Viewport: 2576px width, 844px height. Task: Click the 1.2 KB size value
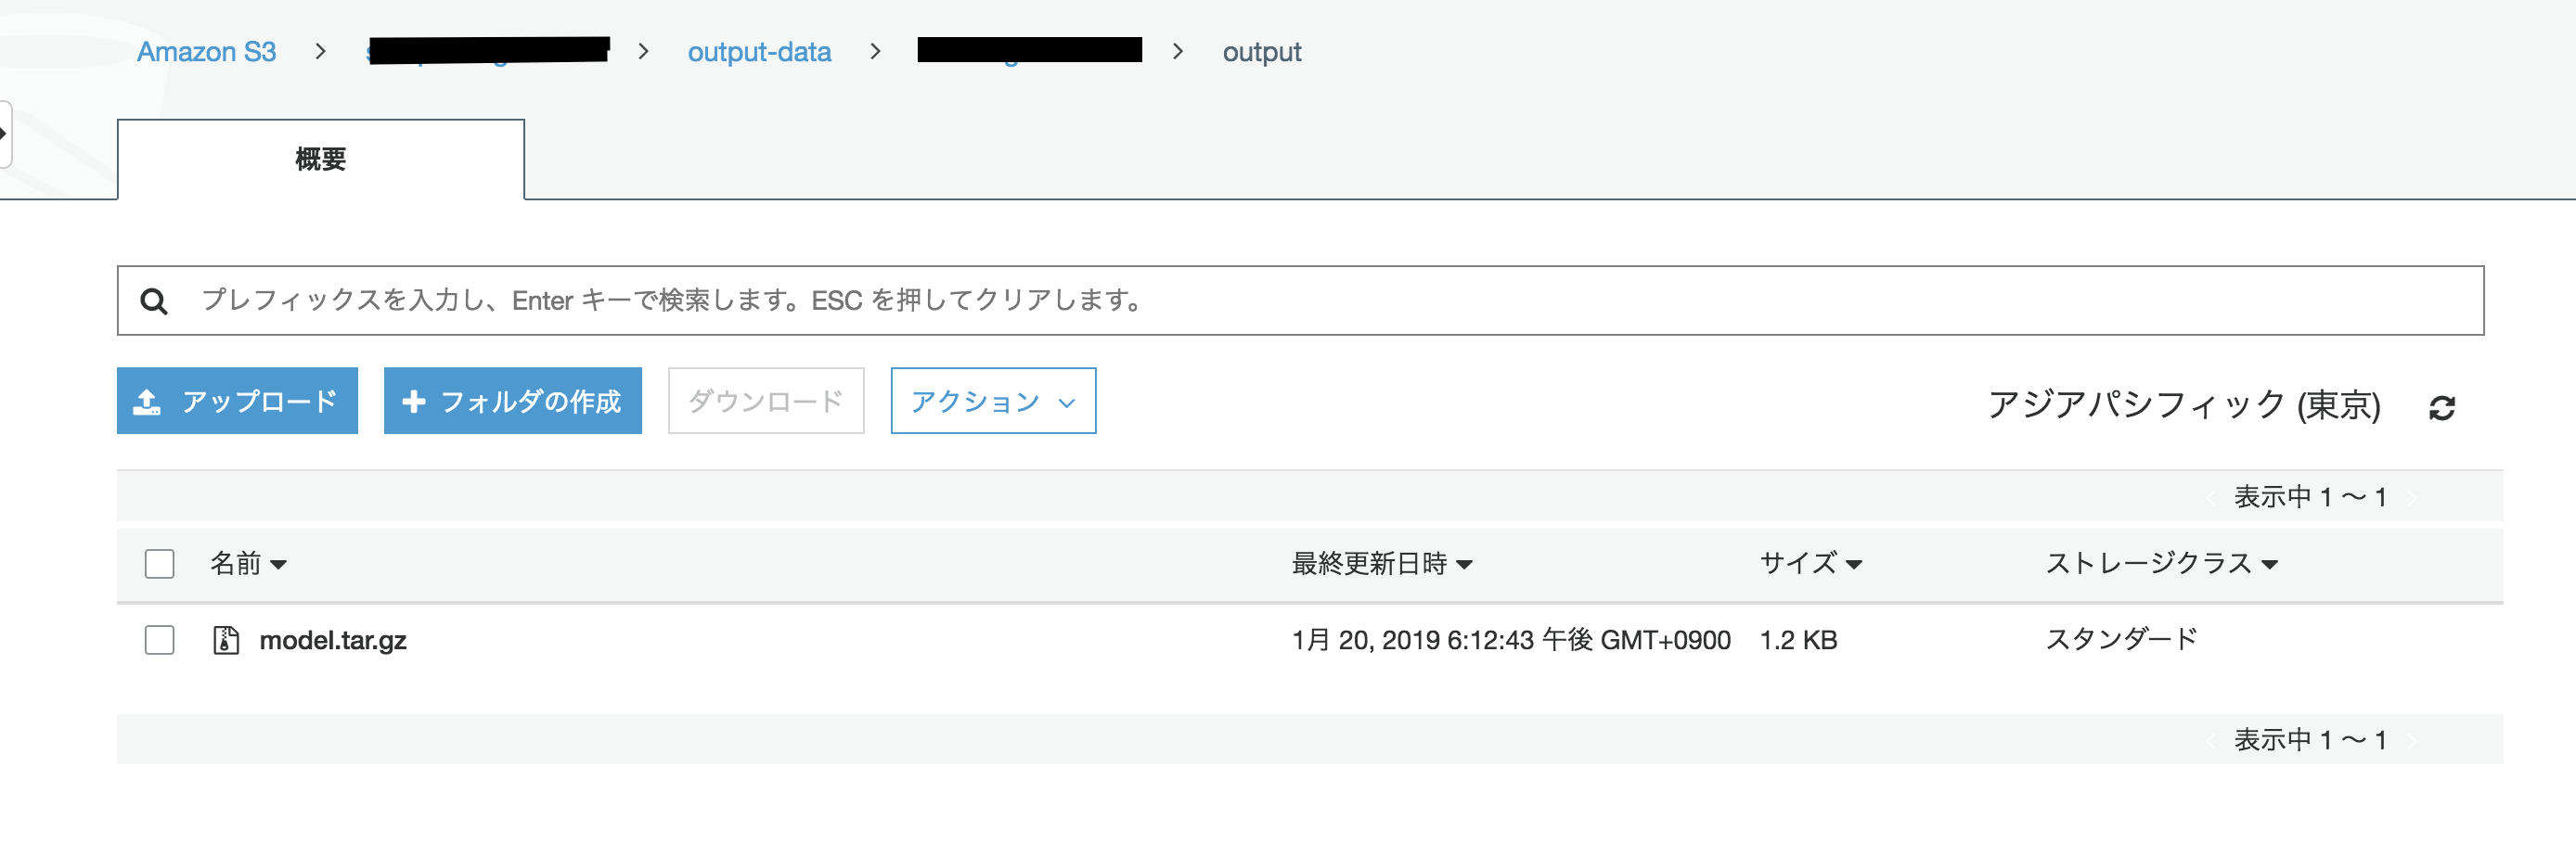[1798, 640]
